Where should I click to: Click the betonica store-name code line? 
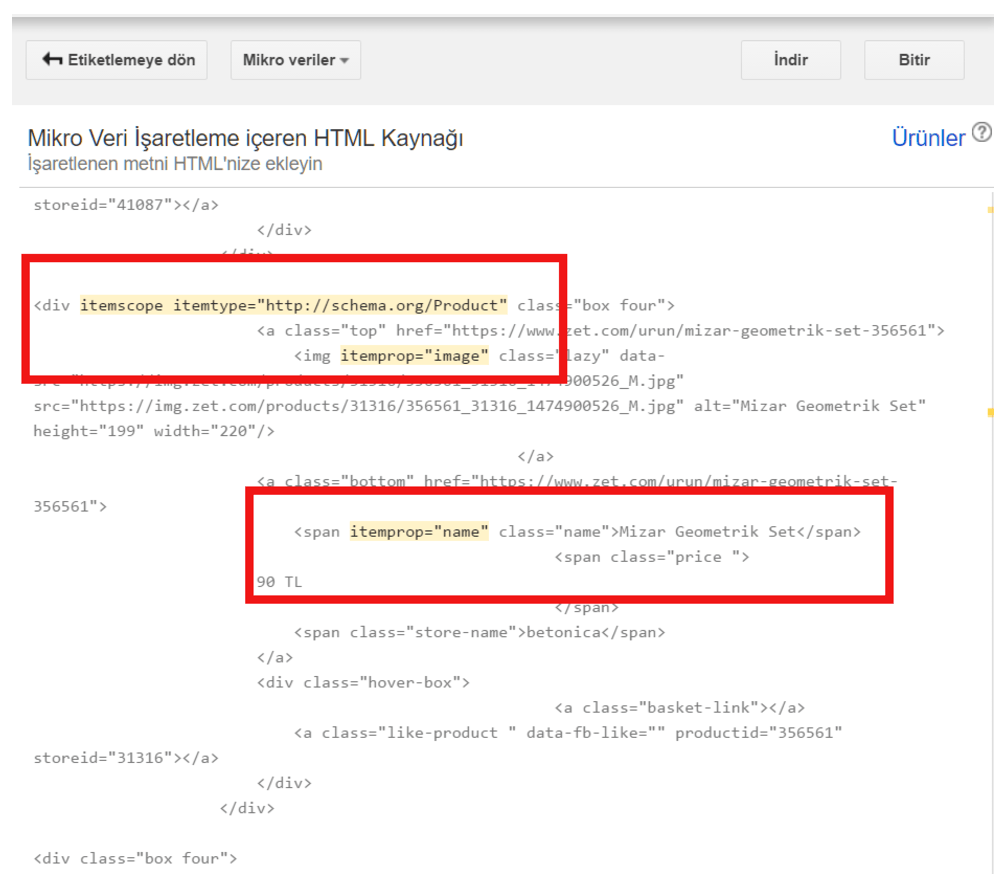[x=479, y=633]
